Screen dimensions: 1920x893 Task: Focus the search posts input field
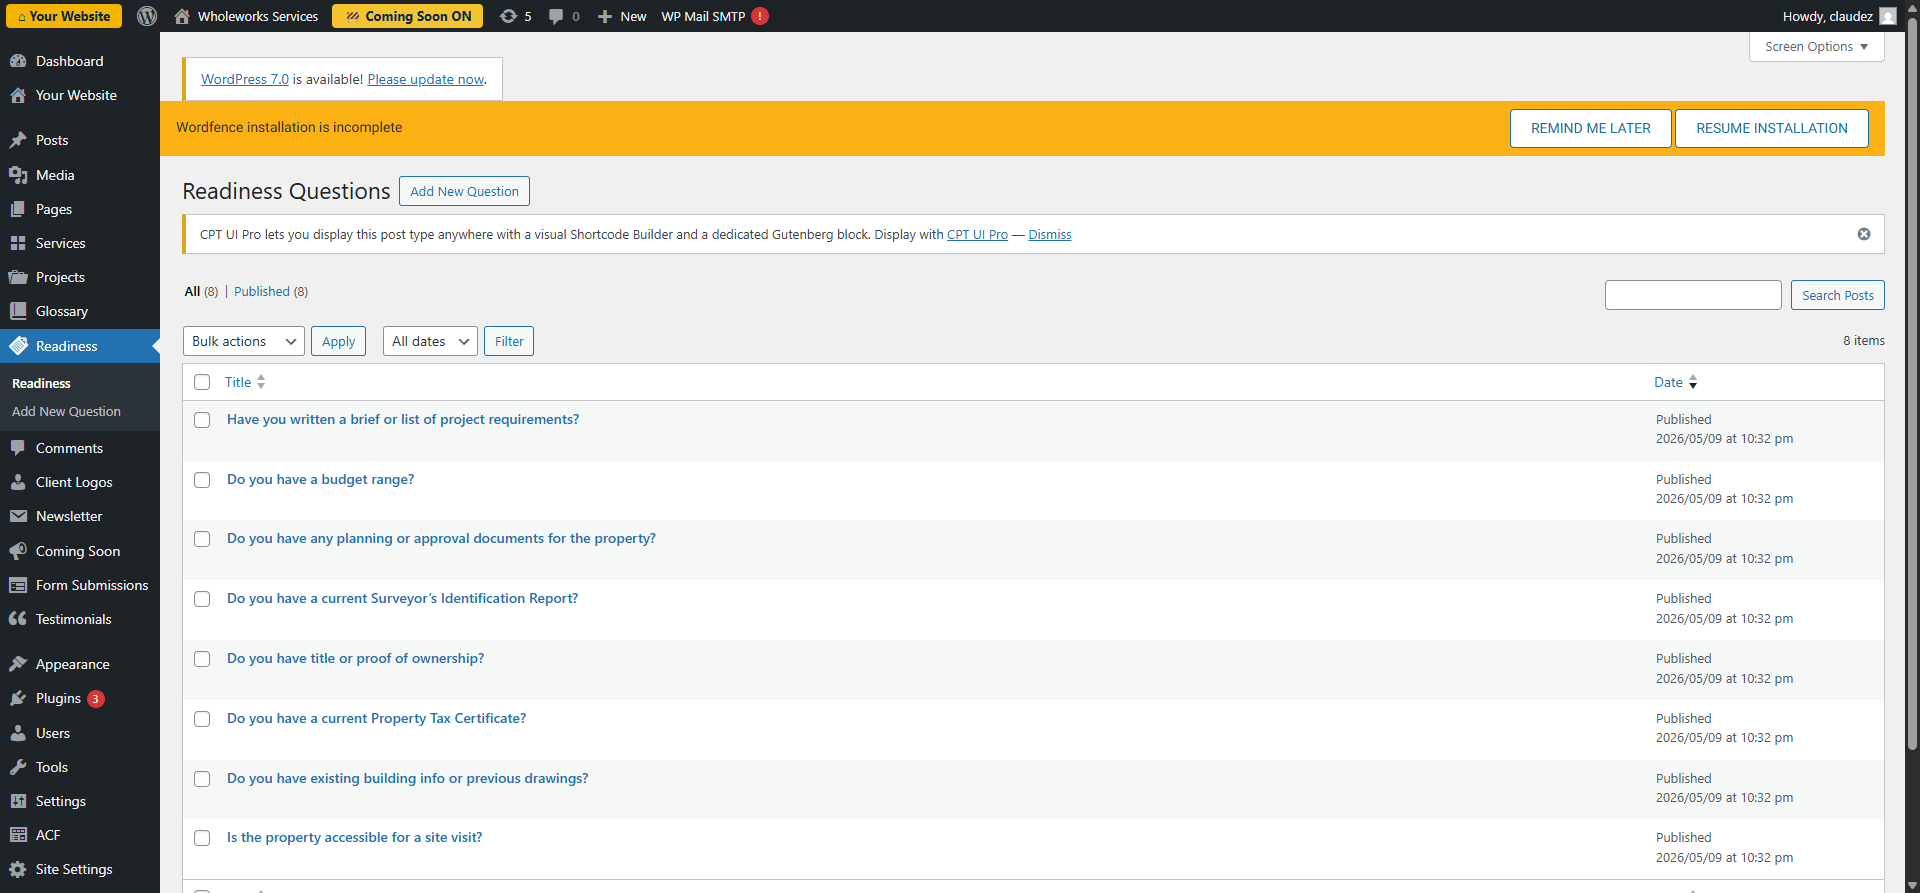1693,295
